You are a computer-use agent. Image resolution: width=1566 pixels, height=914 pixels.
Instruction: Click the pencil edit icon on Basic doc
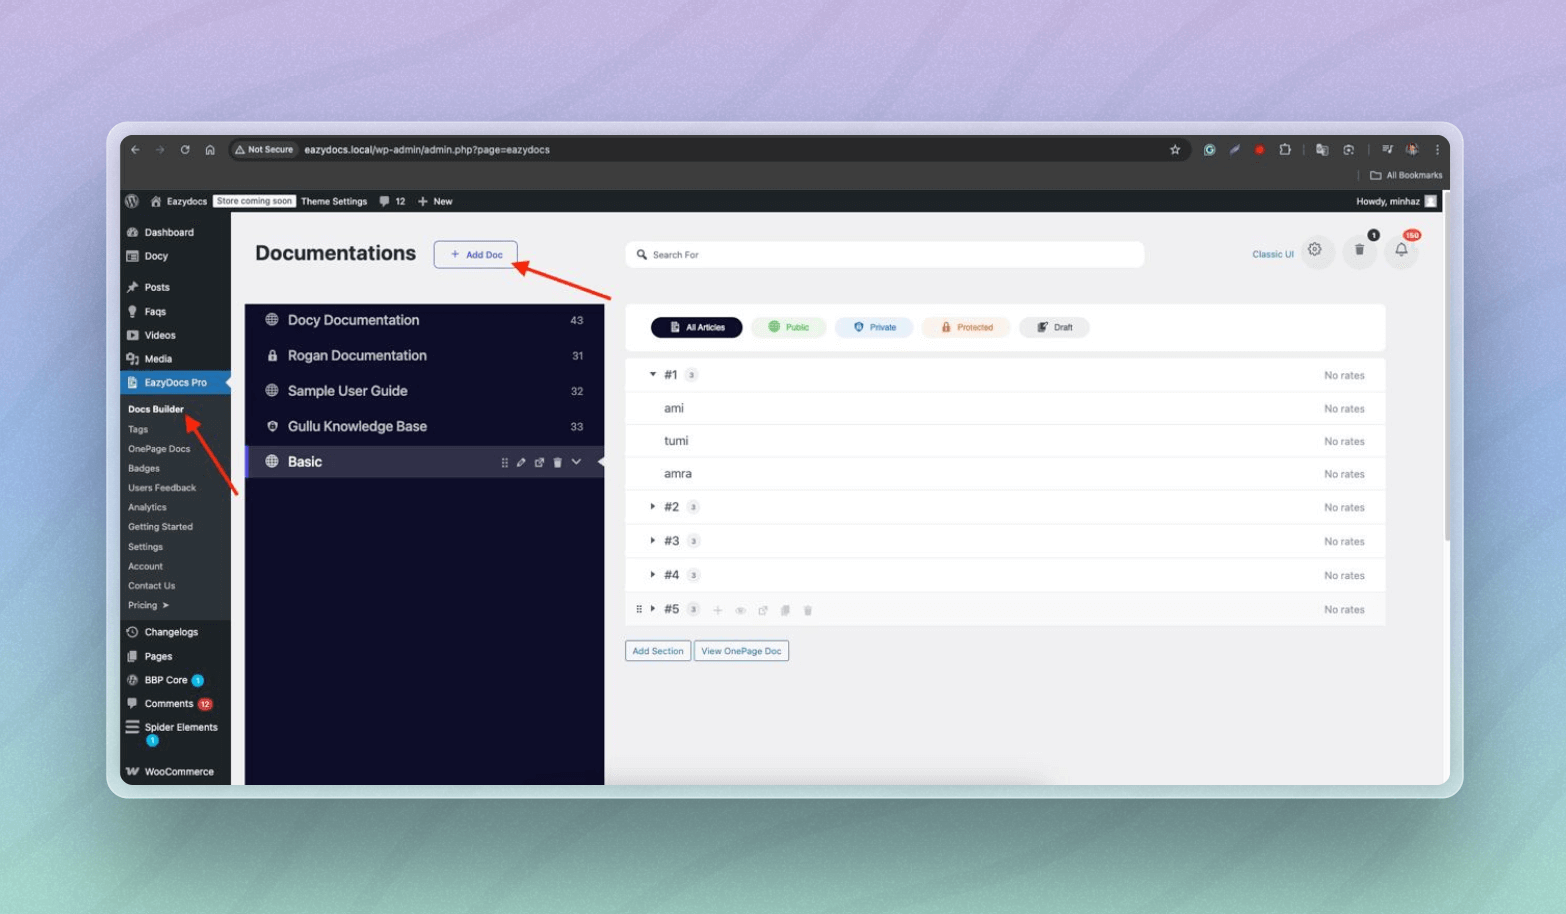(521, 462)
